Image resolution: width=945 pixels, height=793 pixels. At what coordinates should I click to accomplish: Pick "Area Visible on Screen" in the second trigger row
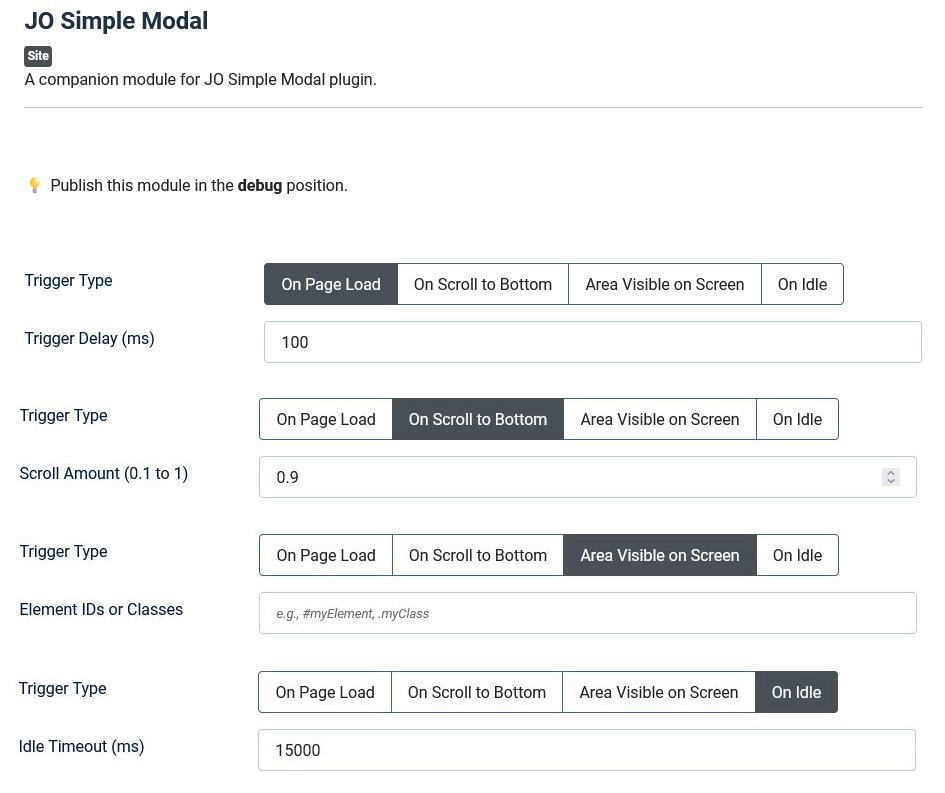(x=659, y=419)
